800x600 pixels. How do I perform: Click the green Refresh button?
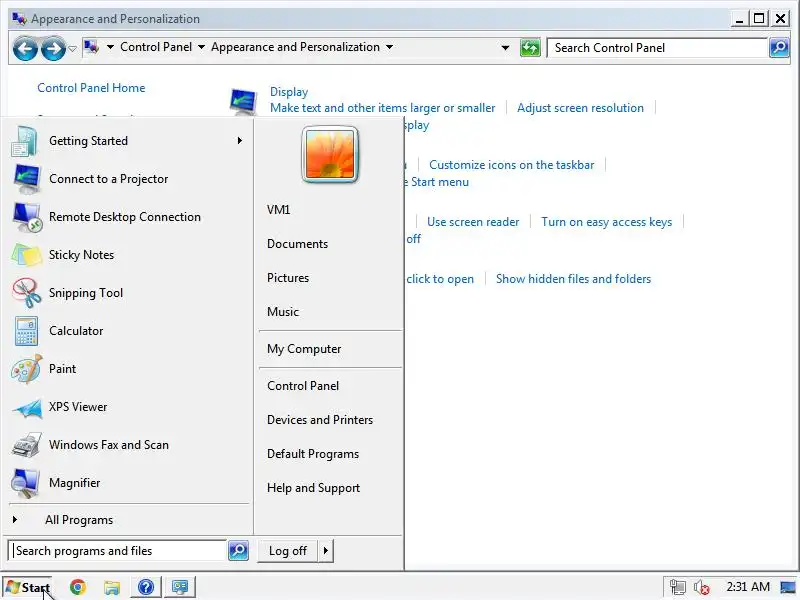click(x=530, y=48)
